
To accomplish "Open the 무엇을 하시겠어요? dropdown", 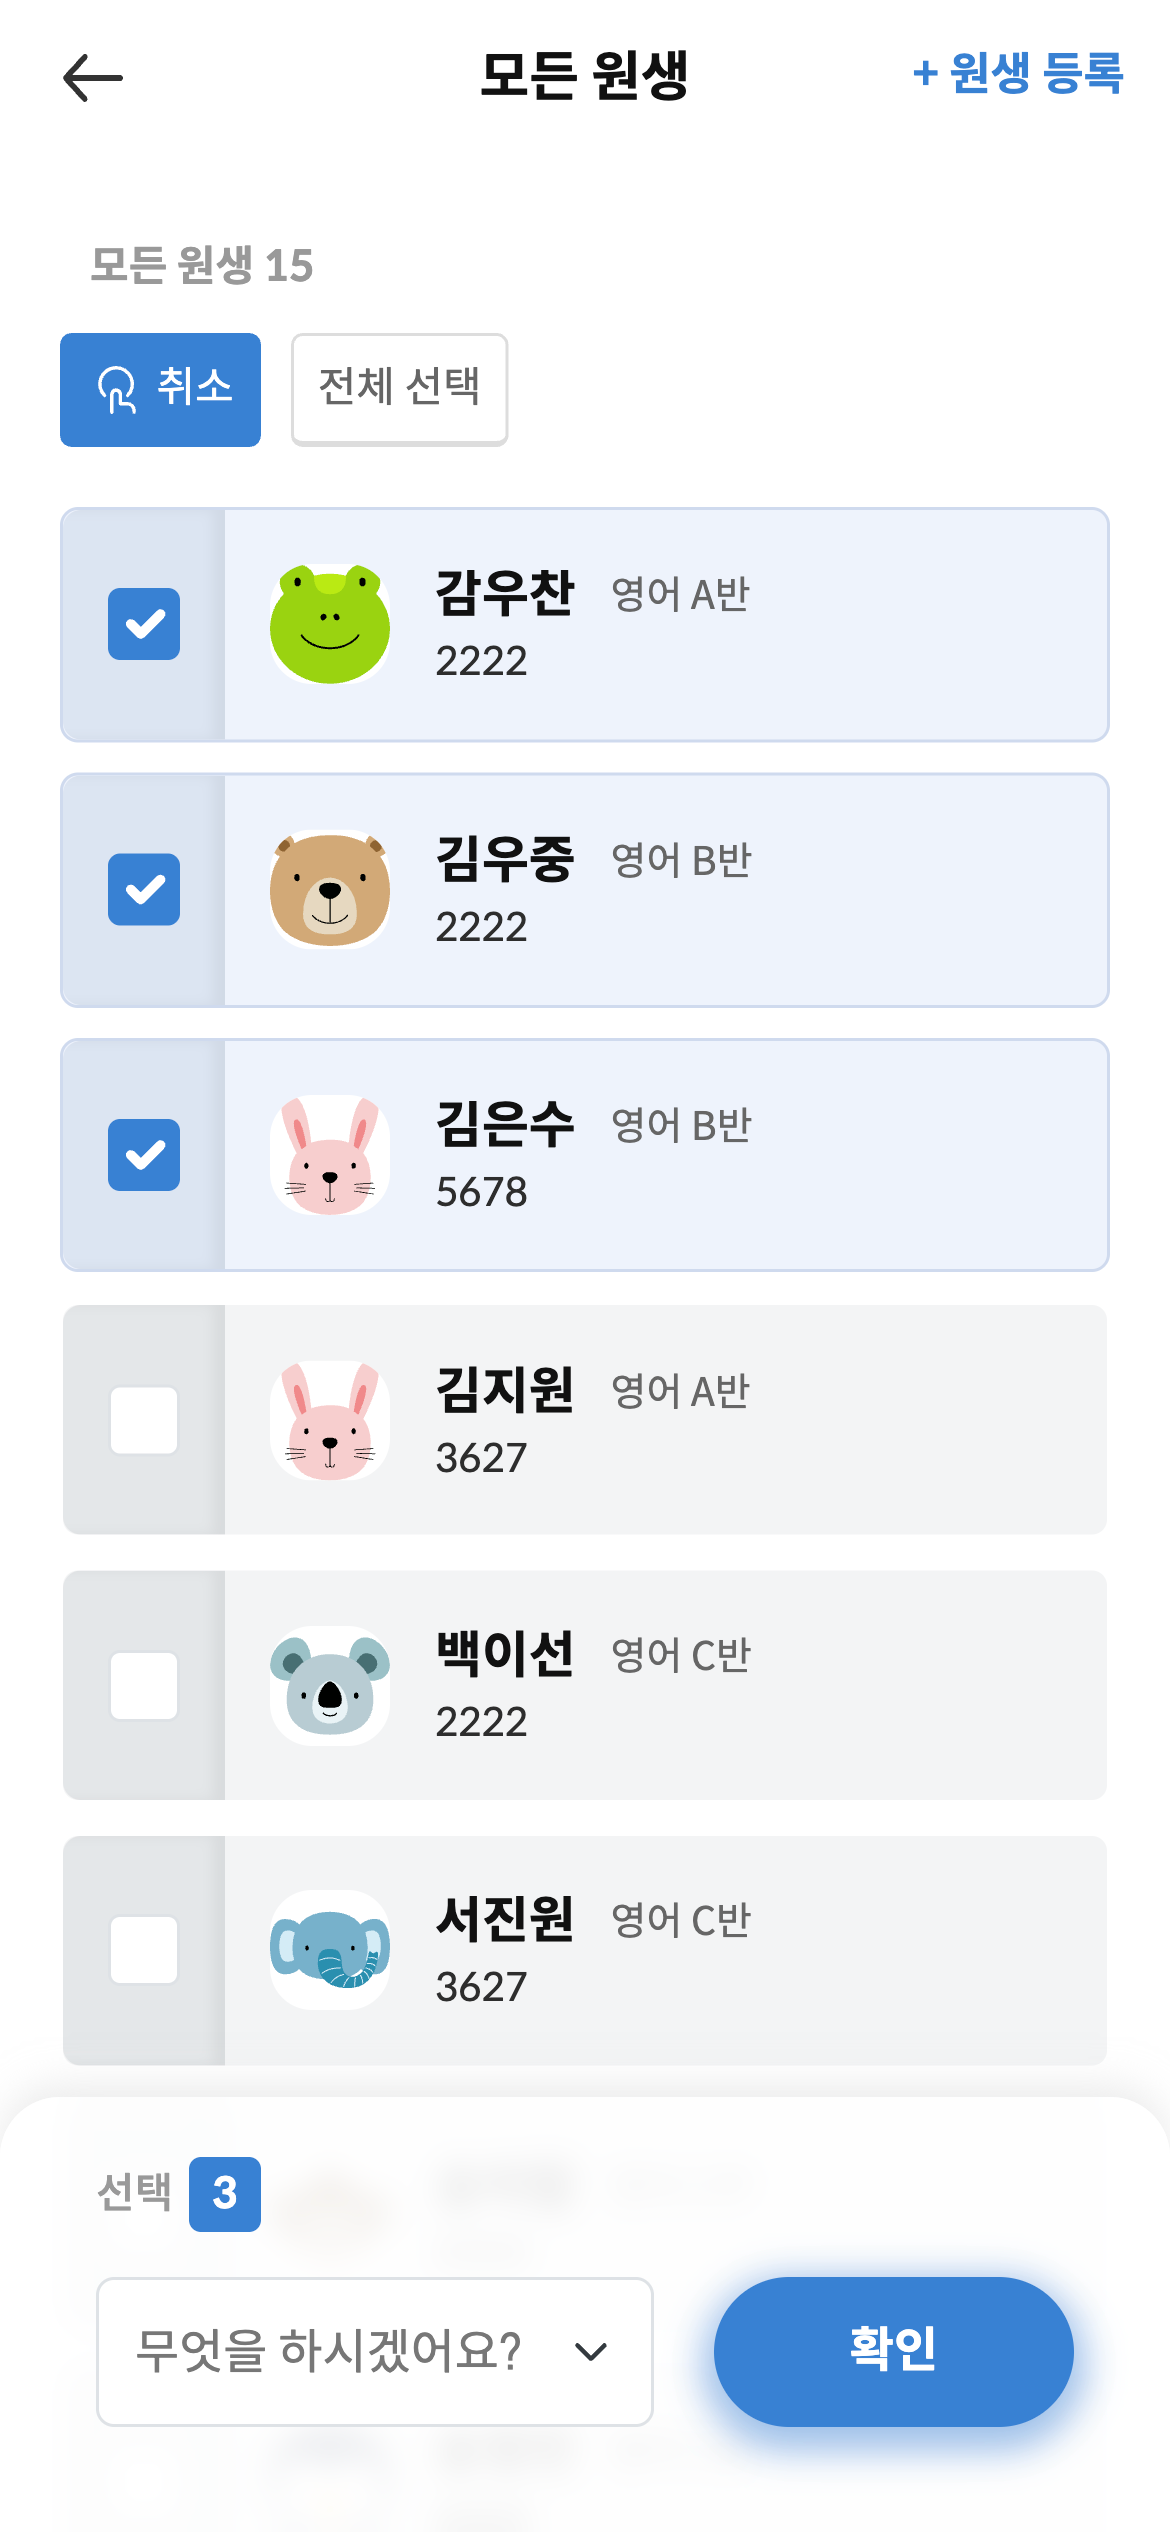I will tap(374, 2352).
